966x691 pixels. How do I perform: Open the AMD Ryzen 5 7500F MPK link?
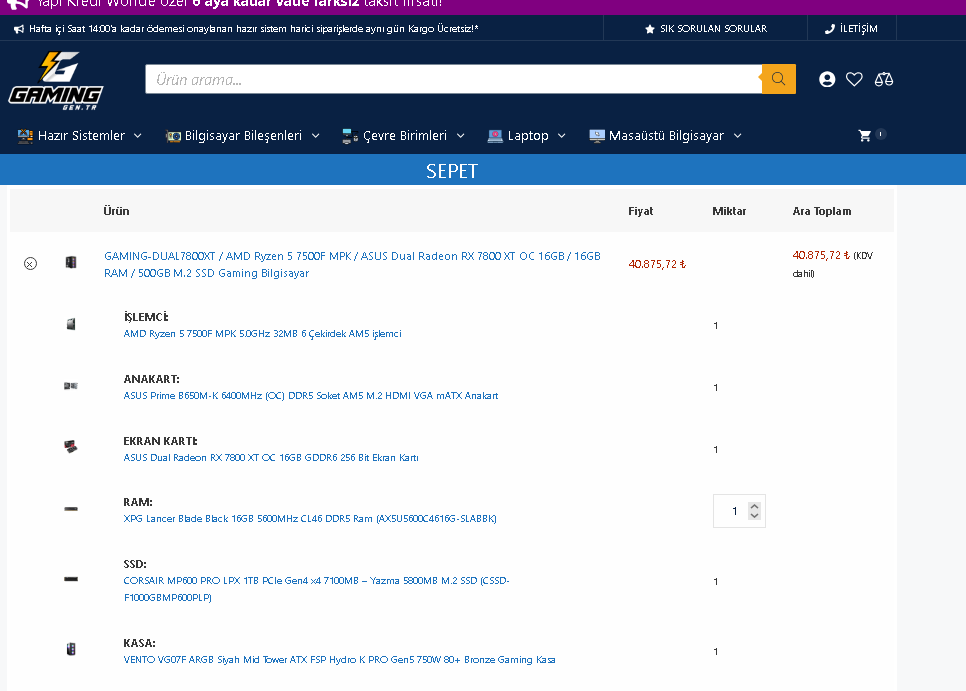262,334
